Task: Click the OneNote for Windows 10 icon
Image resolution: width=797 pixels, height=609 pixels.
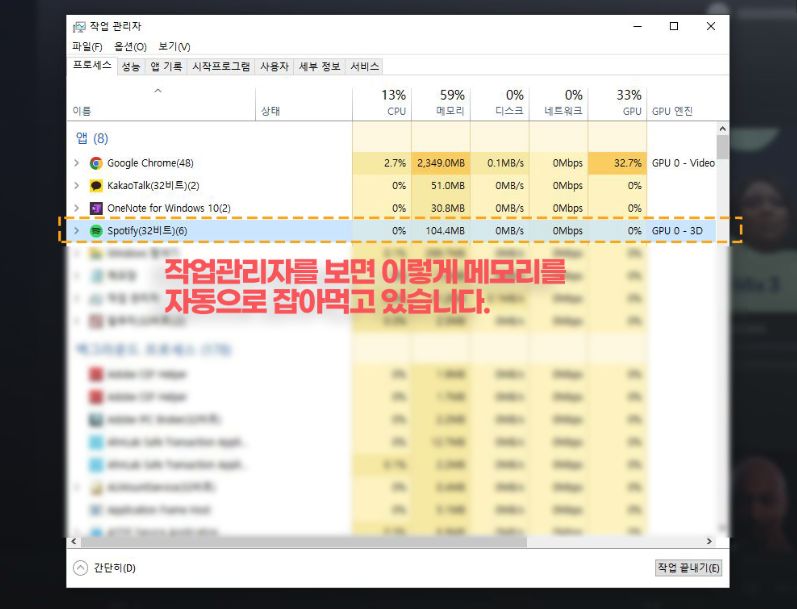Action: [96, 208]
